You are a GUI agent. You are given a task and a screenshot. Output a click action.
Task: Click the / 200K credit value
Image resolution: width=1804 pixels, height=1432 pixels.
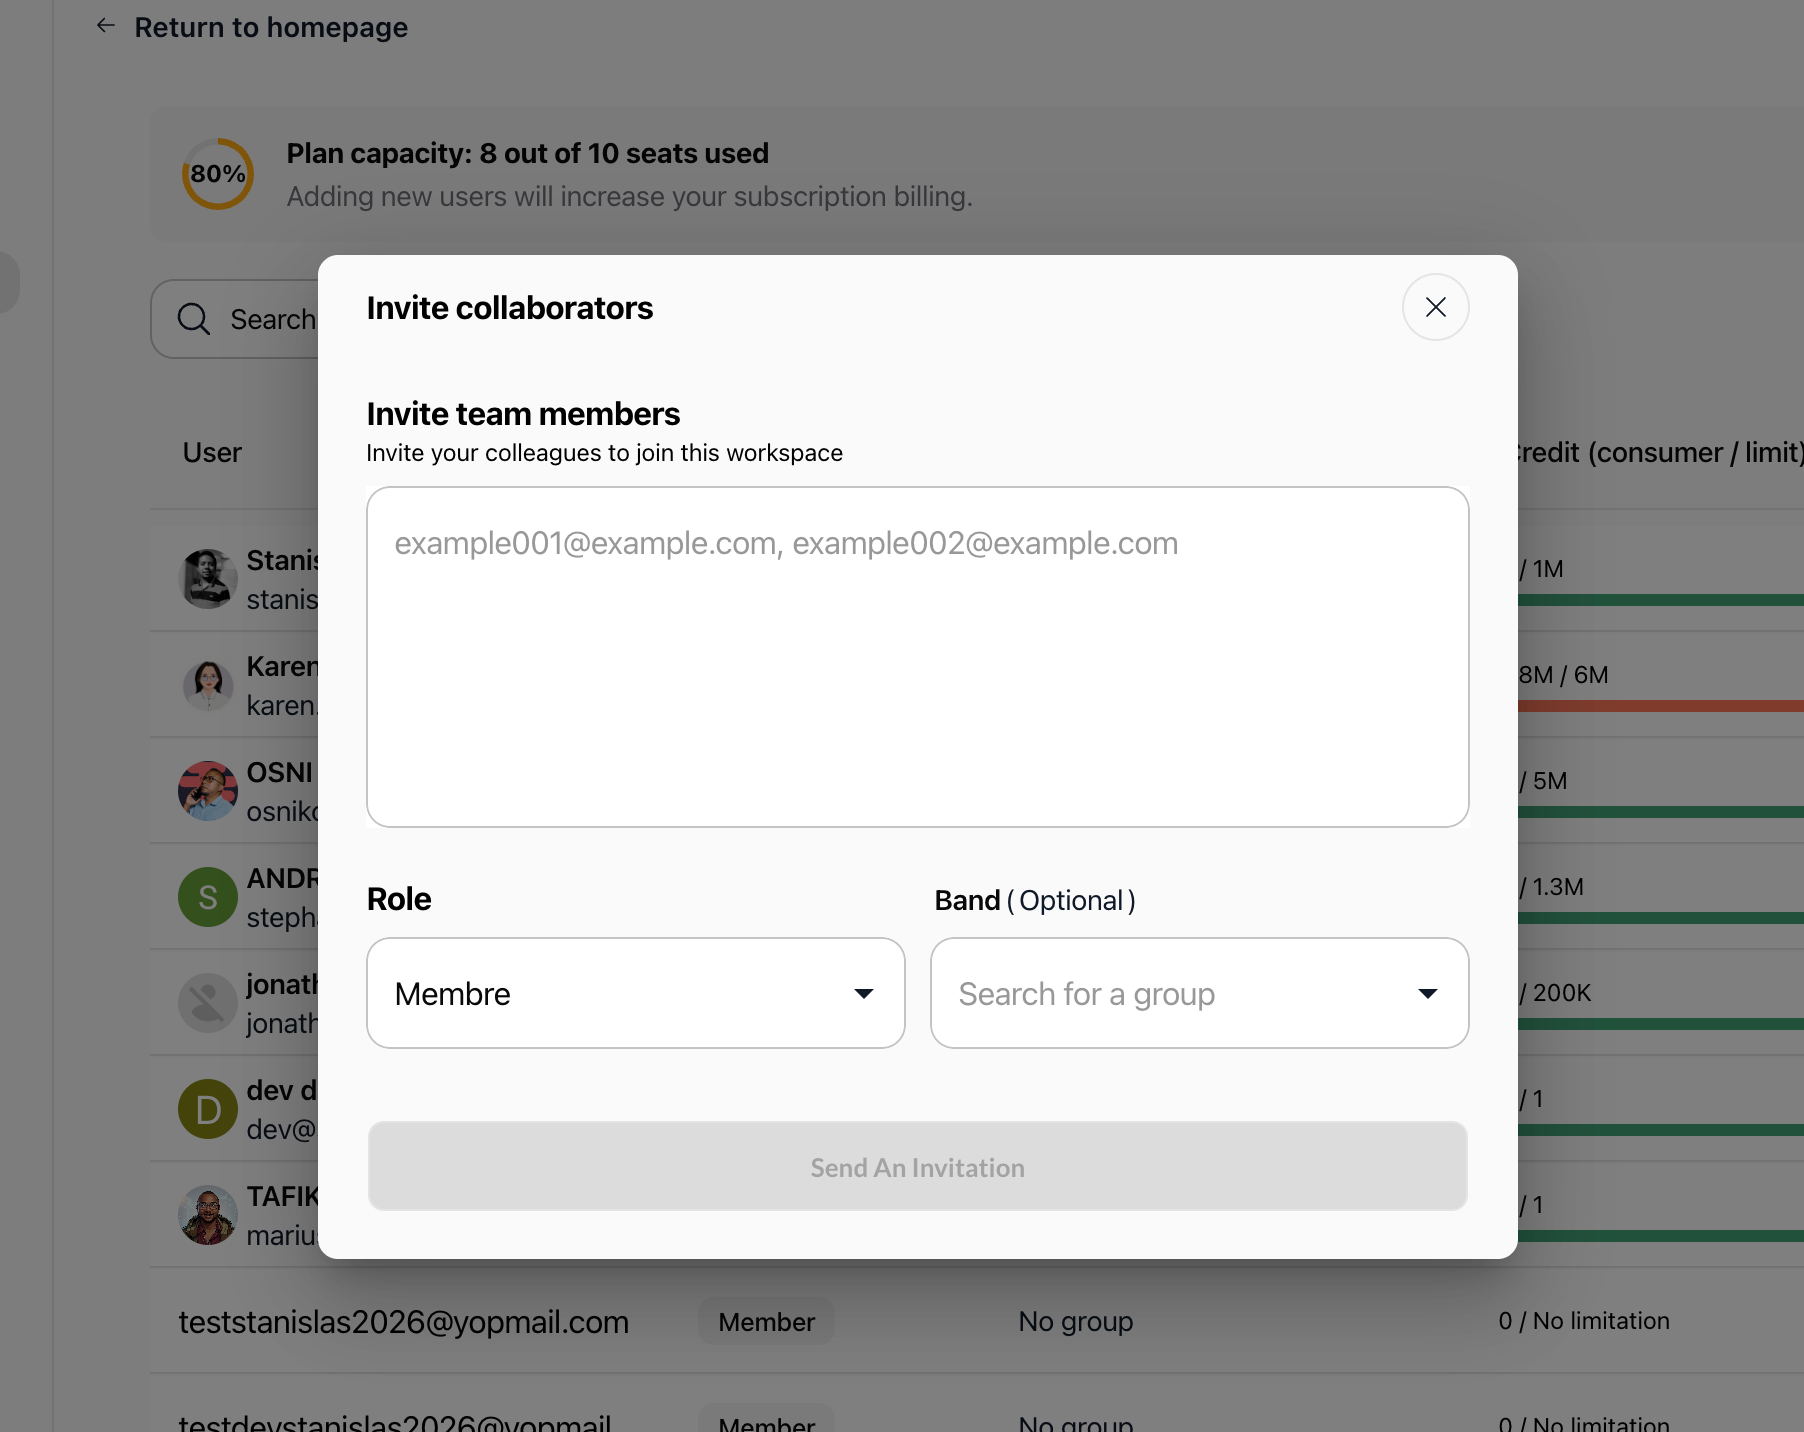coord(1555,993)
